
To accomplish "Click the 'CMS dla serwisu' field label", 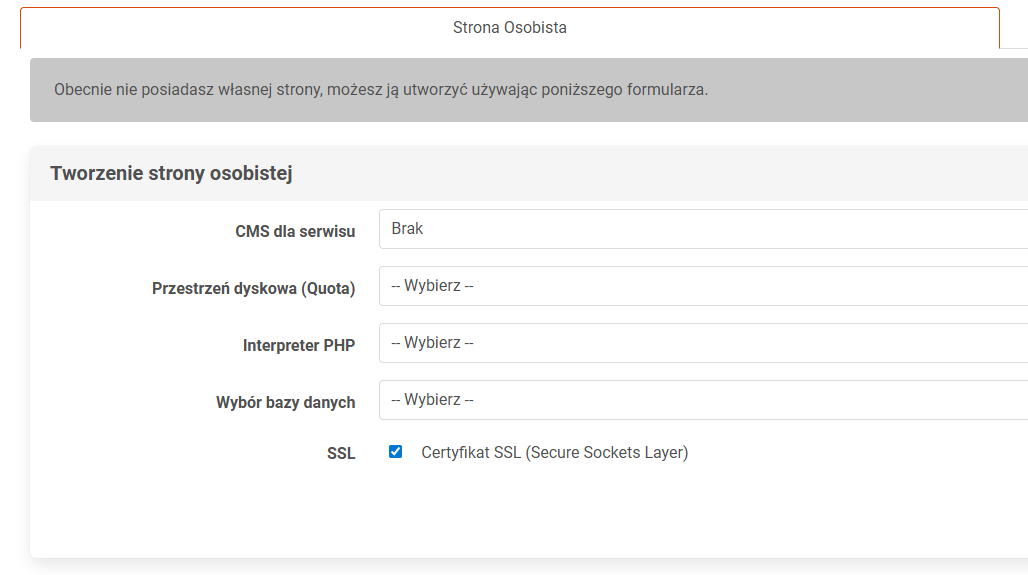I will tap(295, 231).
